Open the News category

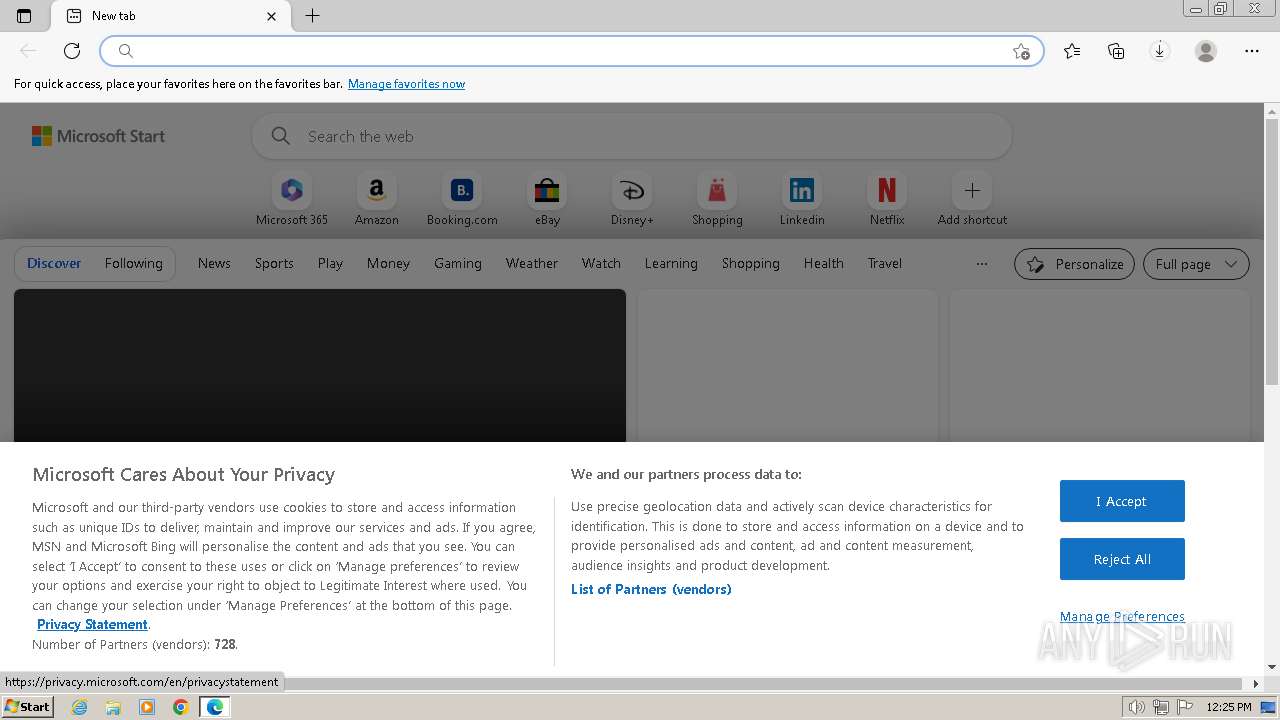coord(214,263)
